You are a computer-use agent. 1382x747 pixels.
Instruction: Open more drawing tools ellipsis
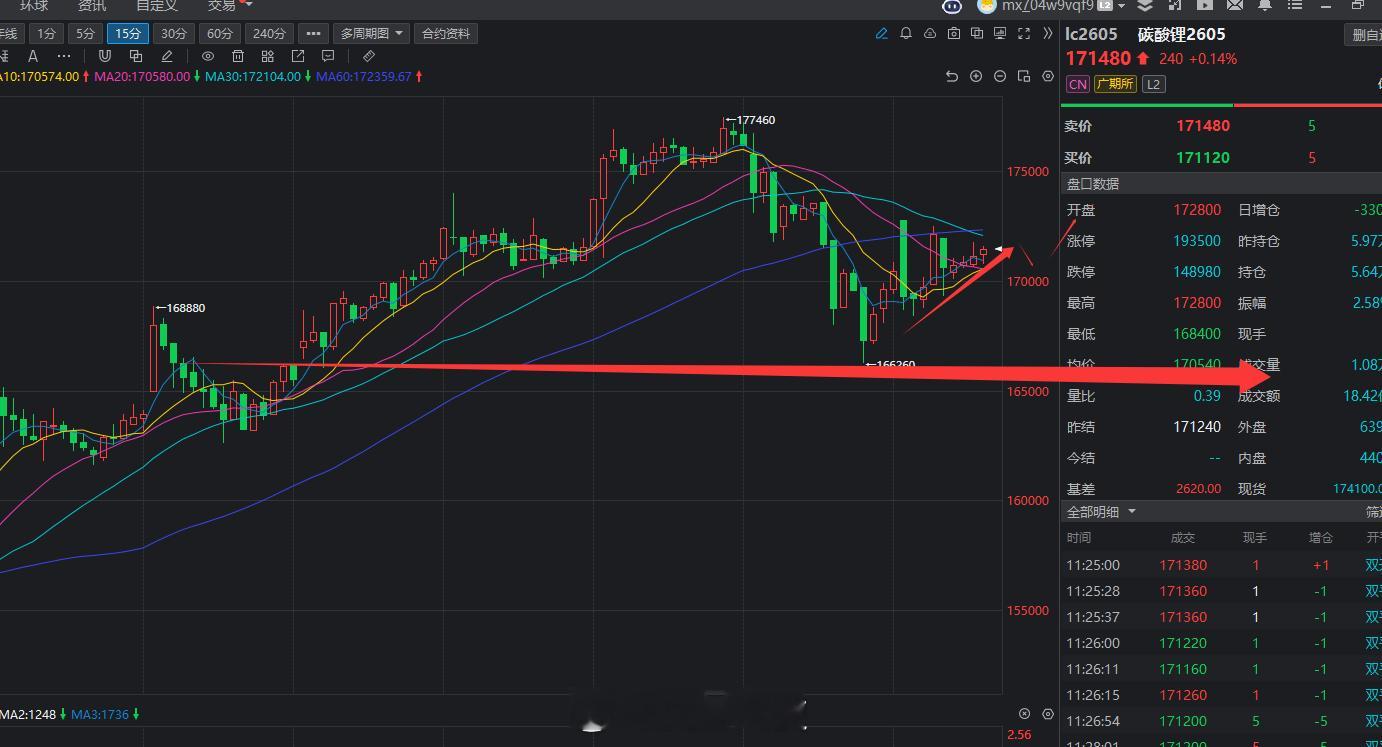tap(64, 56)
